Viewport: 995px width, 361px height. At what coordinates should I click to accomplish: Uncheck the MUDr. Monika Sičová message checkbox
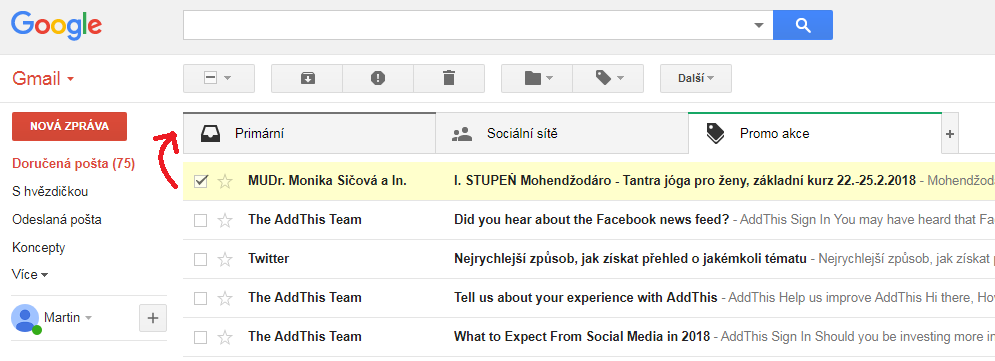click(x=201, y=181)
